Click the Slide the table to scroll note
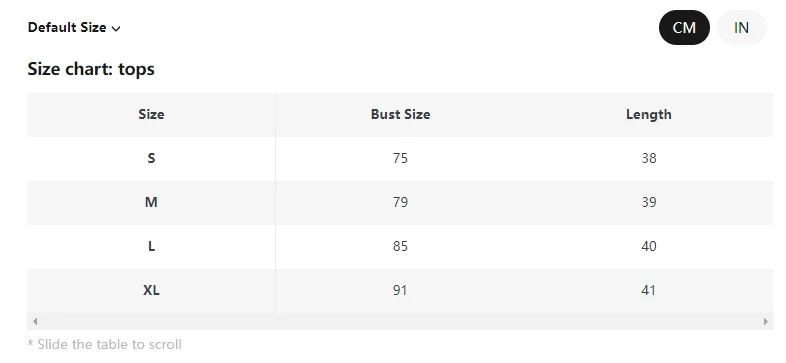The image size is (786, 363). (x=105, y=344)
